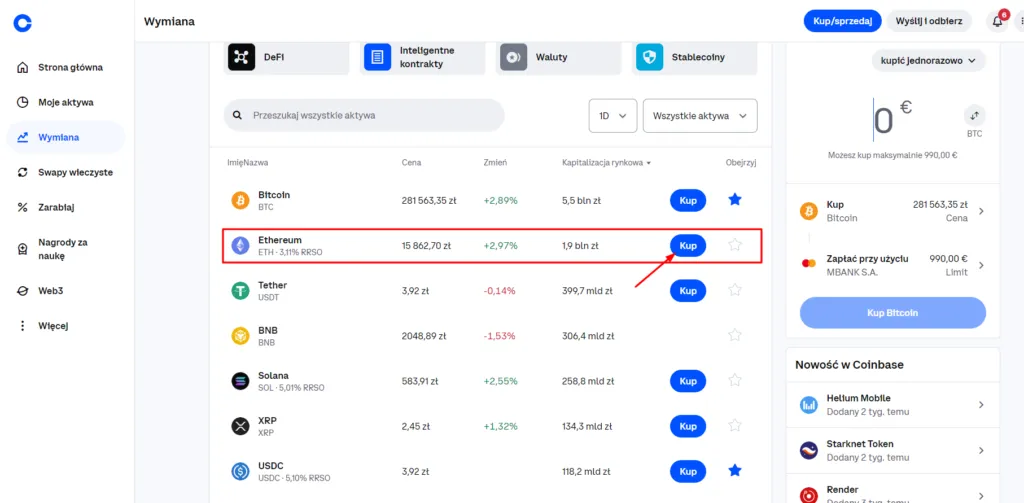
Task: Click Bitcoin icon in the Kup panel row
Action: [808, 211]
